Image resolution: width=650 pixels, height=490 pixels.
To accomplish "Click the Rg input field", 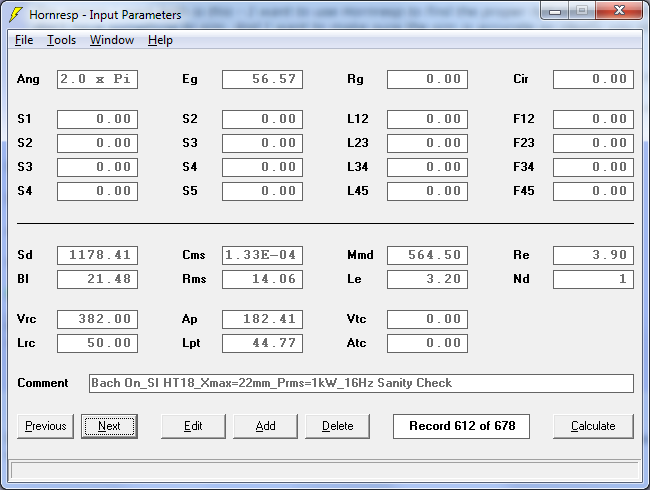I will click(x=427, y=79).
